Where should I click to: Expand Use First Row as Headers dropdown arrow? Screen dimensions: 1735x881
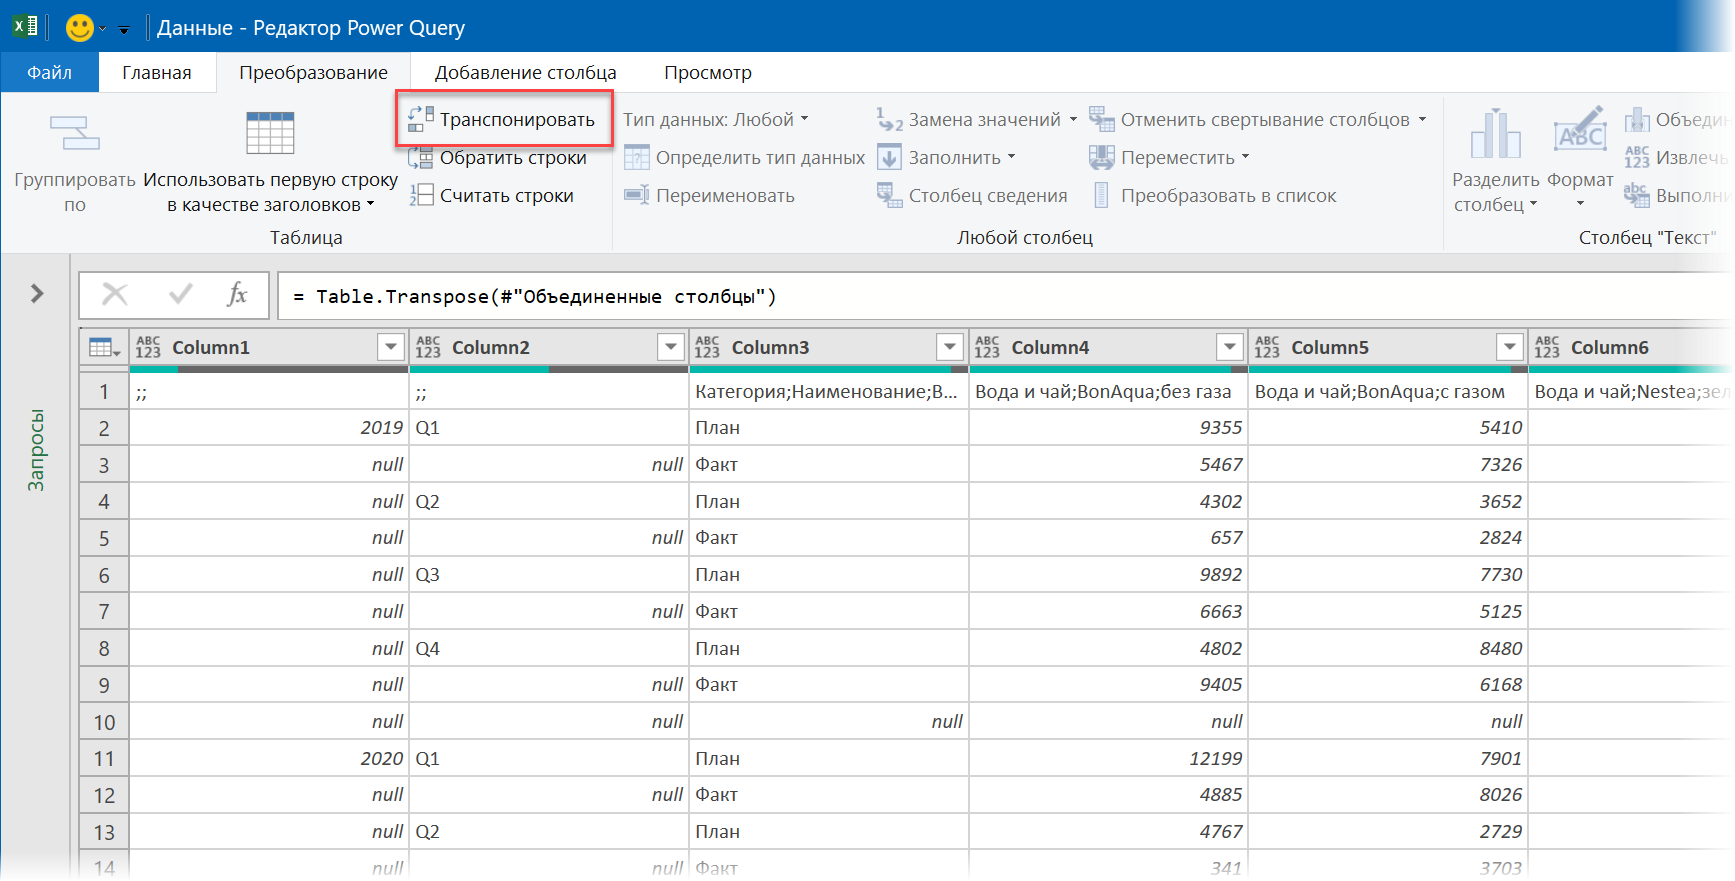[371, 204]
